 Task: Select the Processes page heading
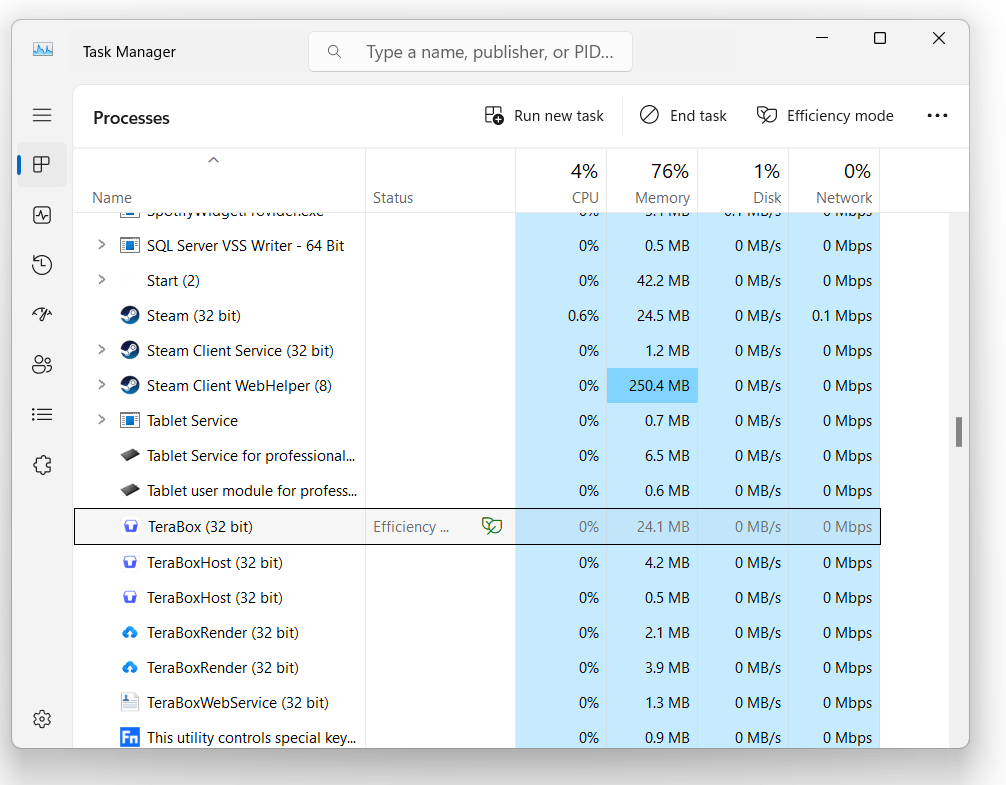coord(131,117)
